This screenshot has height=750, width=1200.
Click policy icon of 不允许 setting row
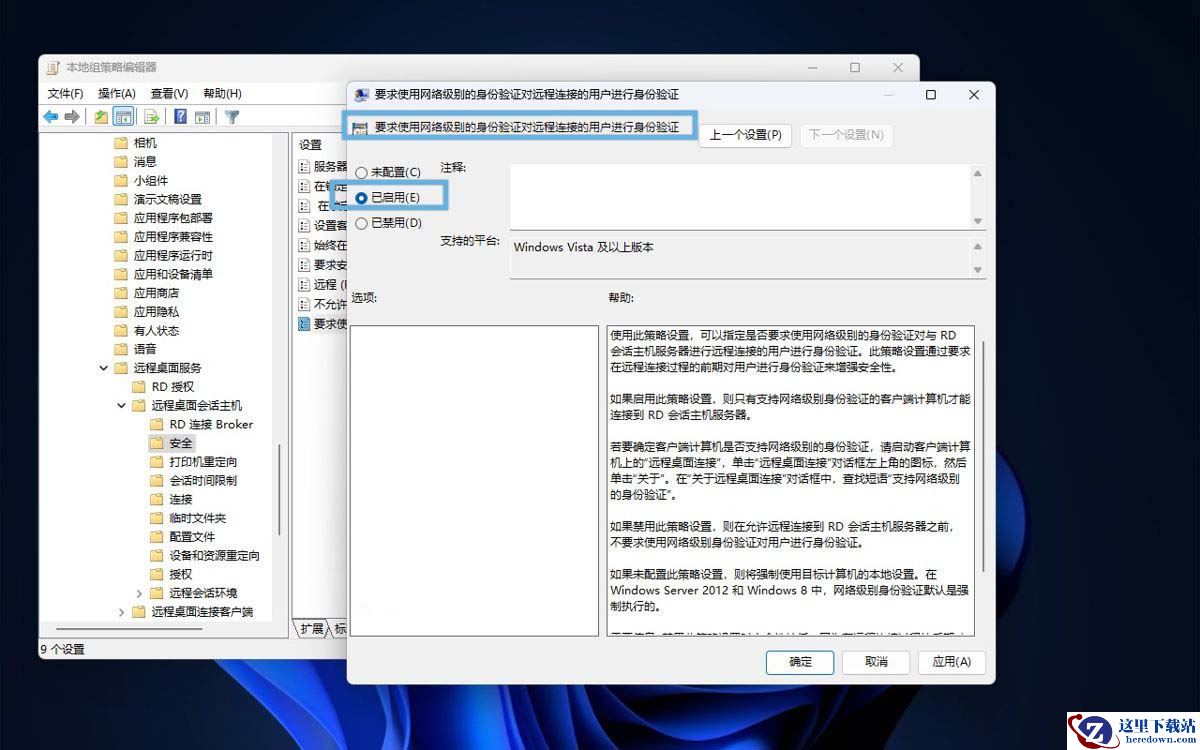(x=305, y=304)
